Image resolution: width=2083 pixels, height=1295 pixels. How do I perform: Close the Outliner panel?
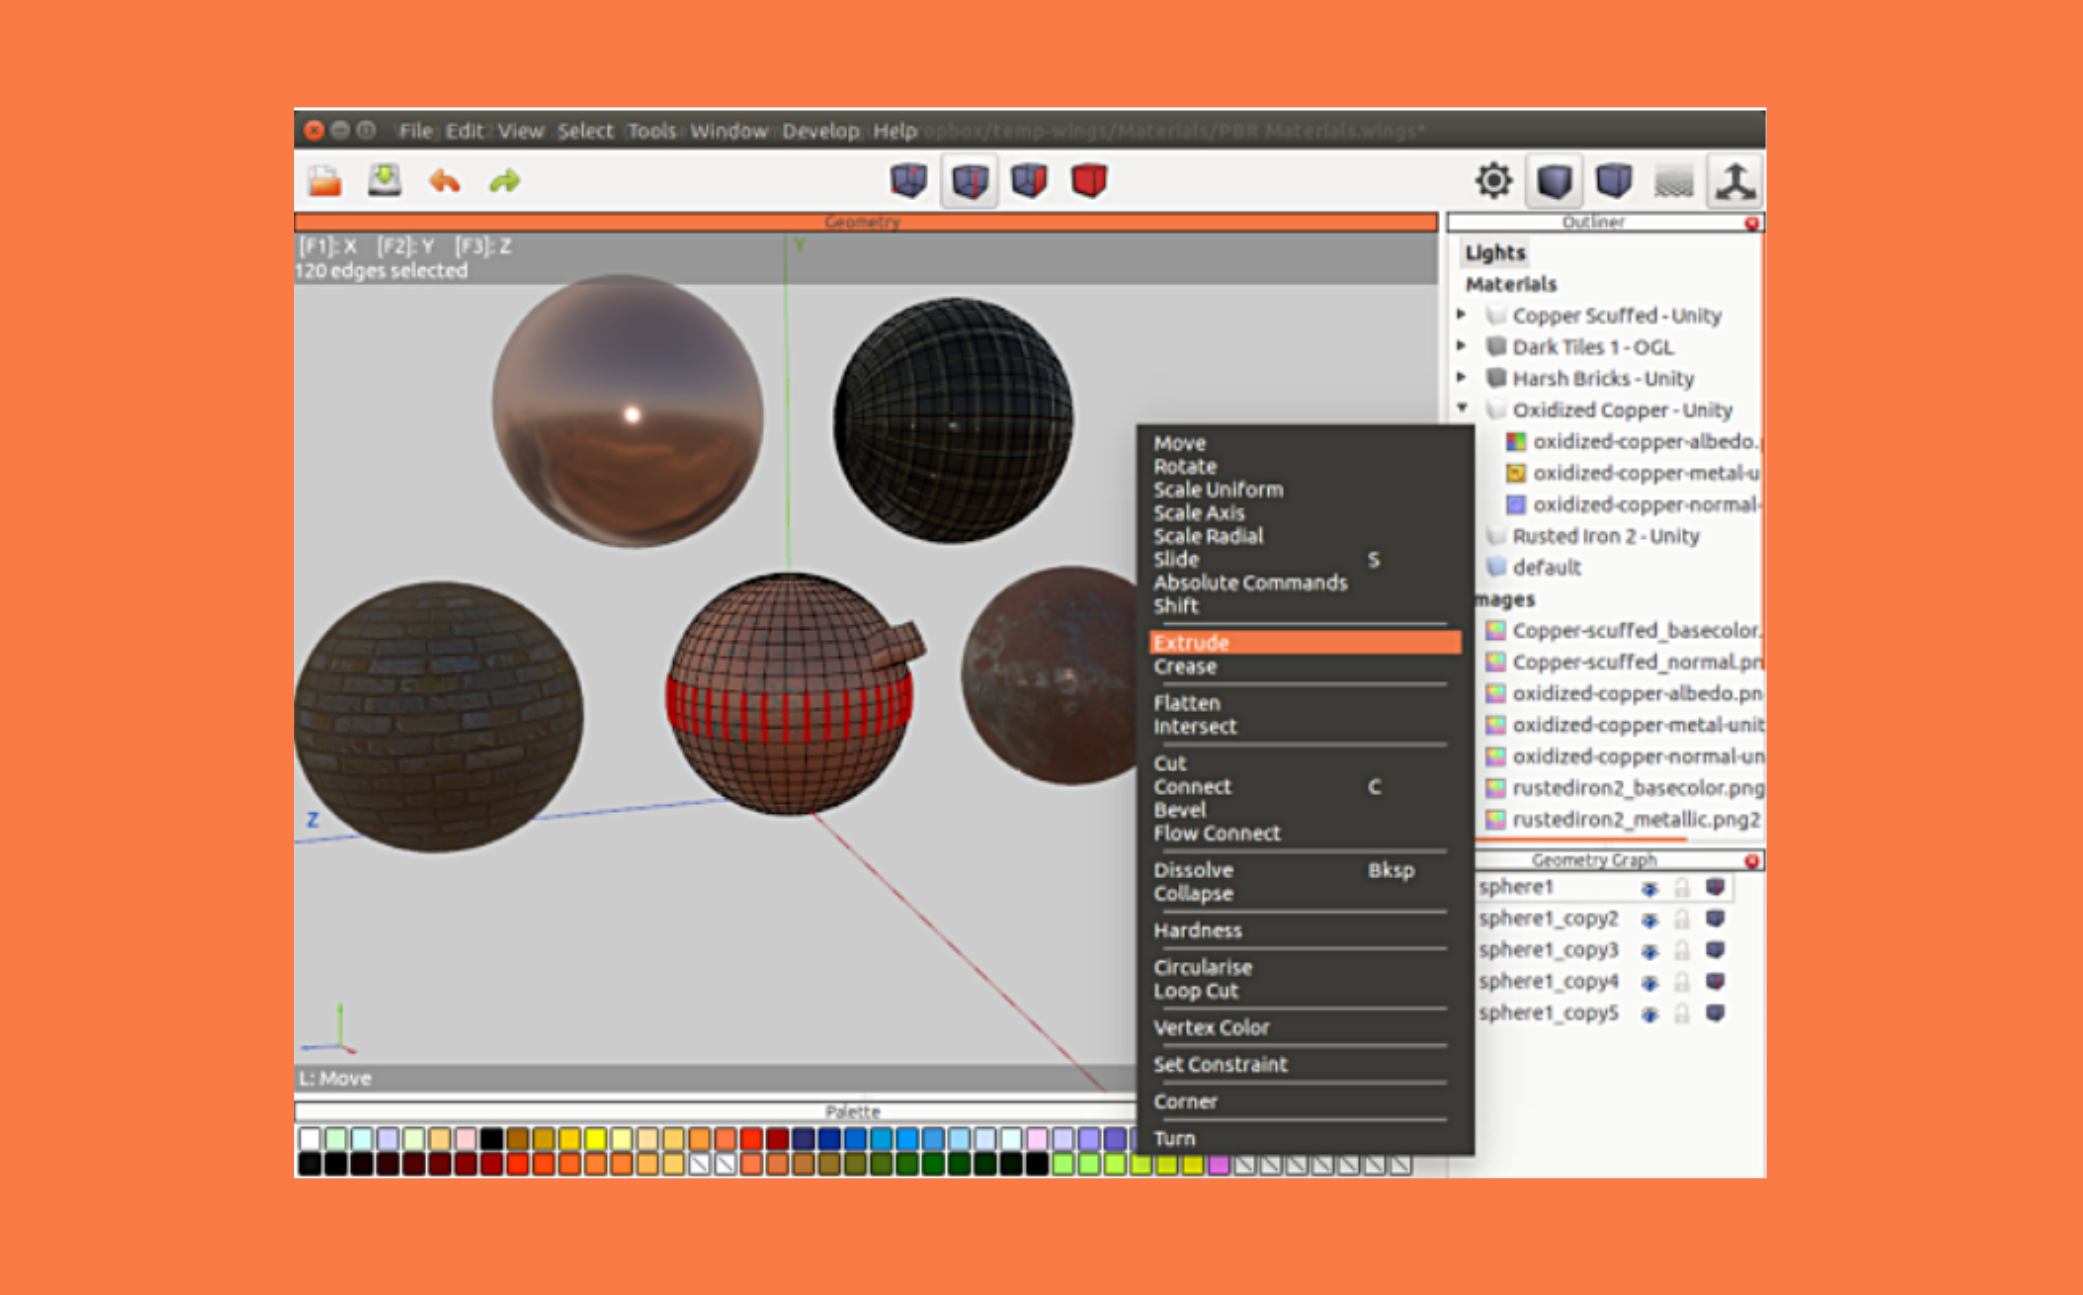pyautogui.click(x=1752, y=223)
